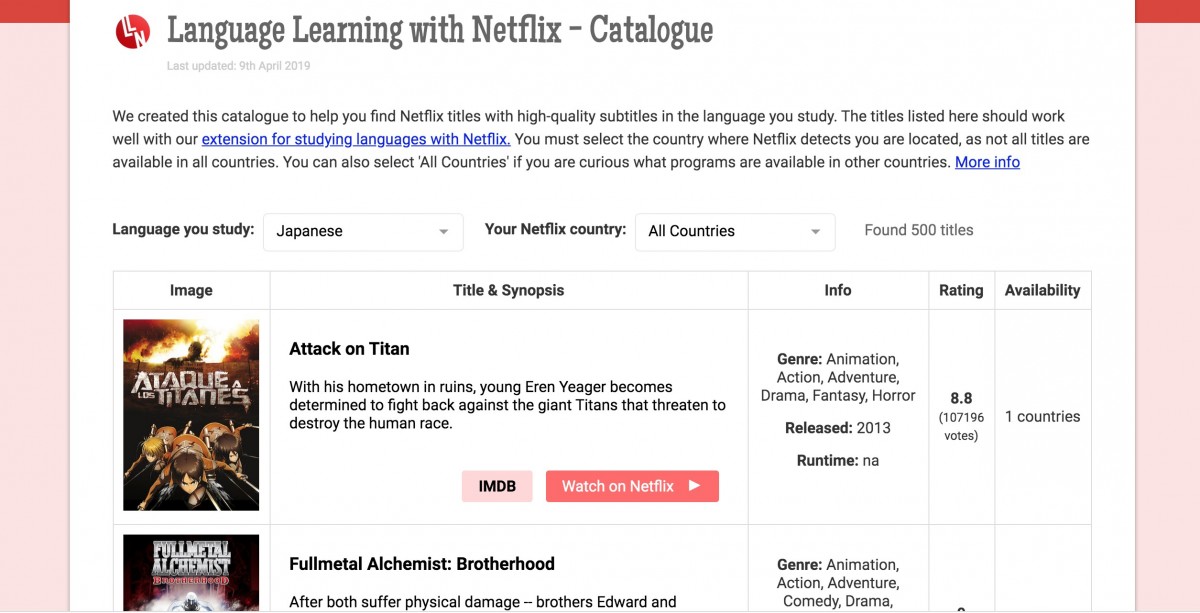Viewport: 1200px width, 613px height.
Task: Click the Rating column header
Action: point(960,290)
